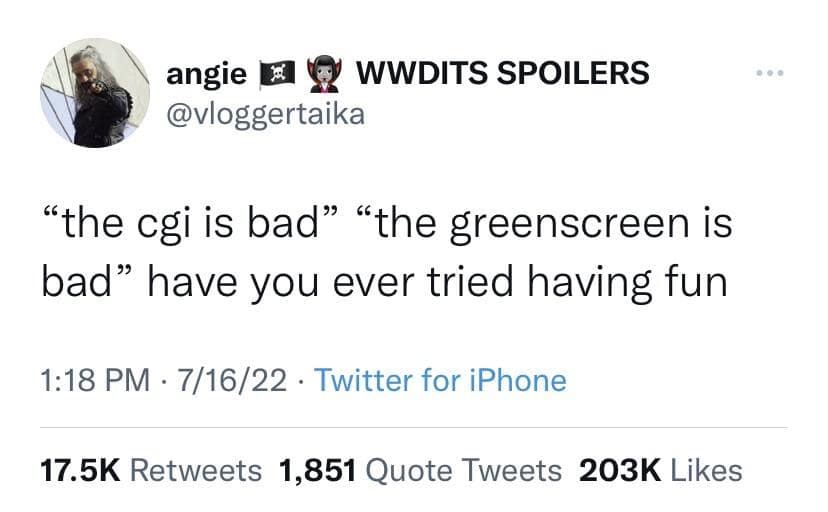The image size is (828, 512).
Task: Click the 17.5K retweet count
Action: 81,470
